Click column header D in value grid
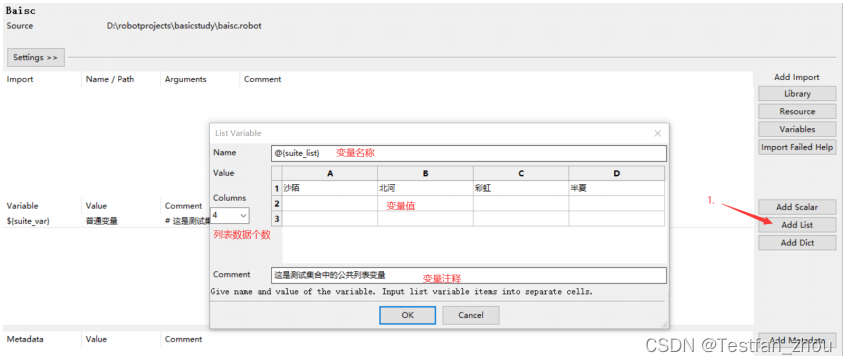 pos(616,173)
